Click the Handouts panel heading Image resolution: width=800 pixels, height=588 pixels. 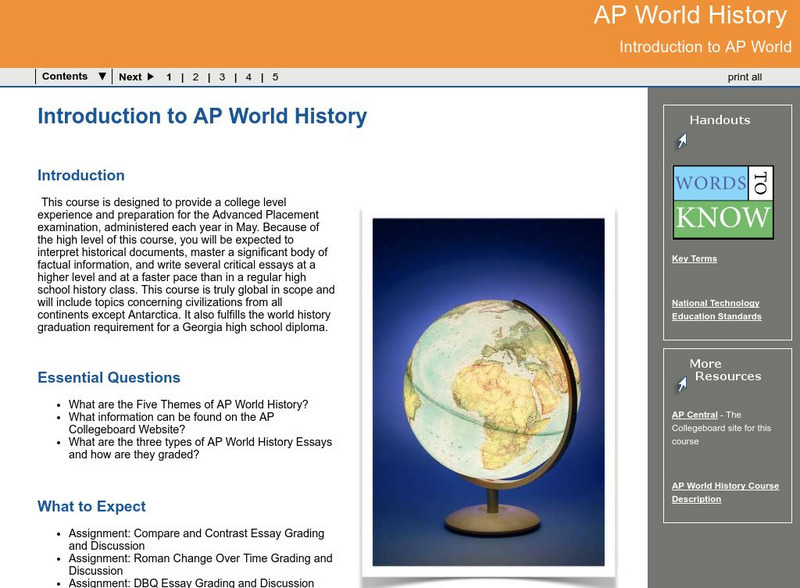point(719,120)
